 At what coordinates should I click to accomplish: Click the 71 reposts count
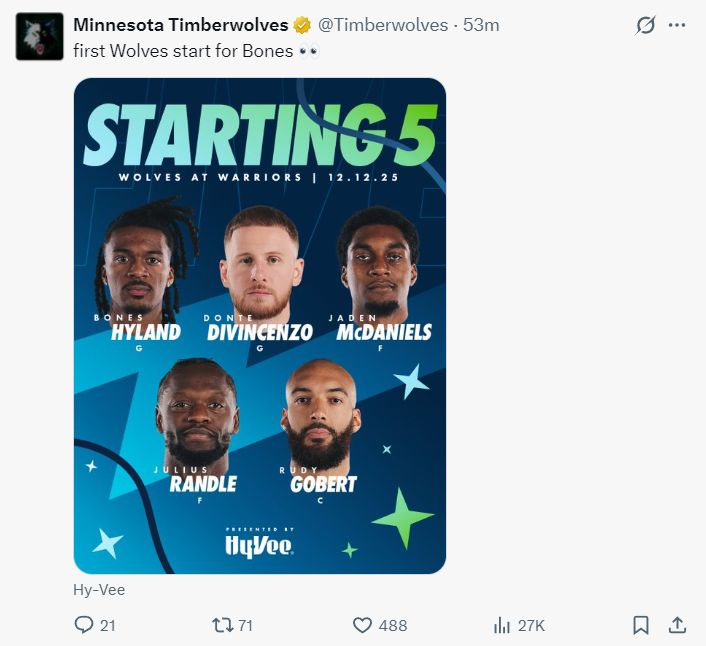point(245,625)
